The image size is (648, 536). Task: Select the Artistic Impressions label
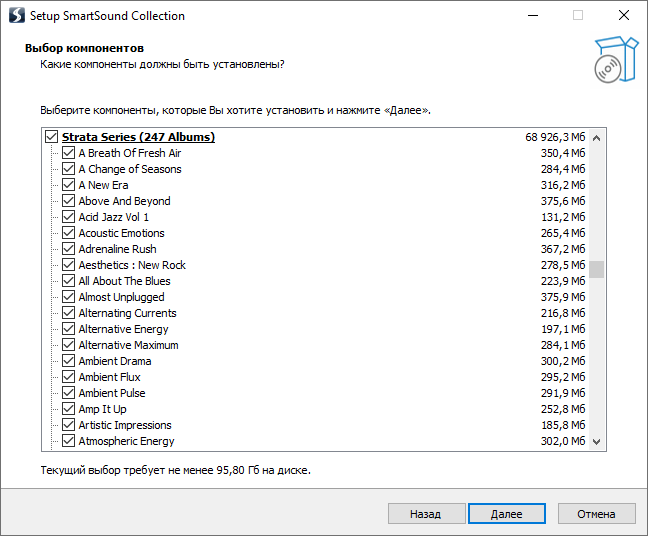[x=125, y=425]
